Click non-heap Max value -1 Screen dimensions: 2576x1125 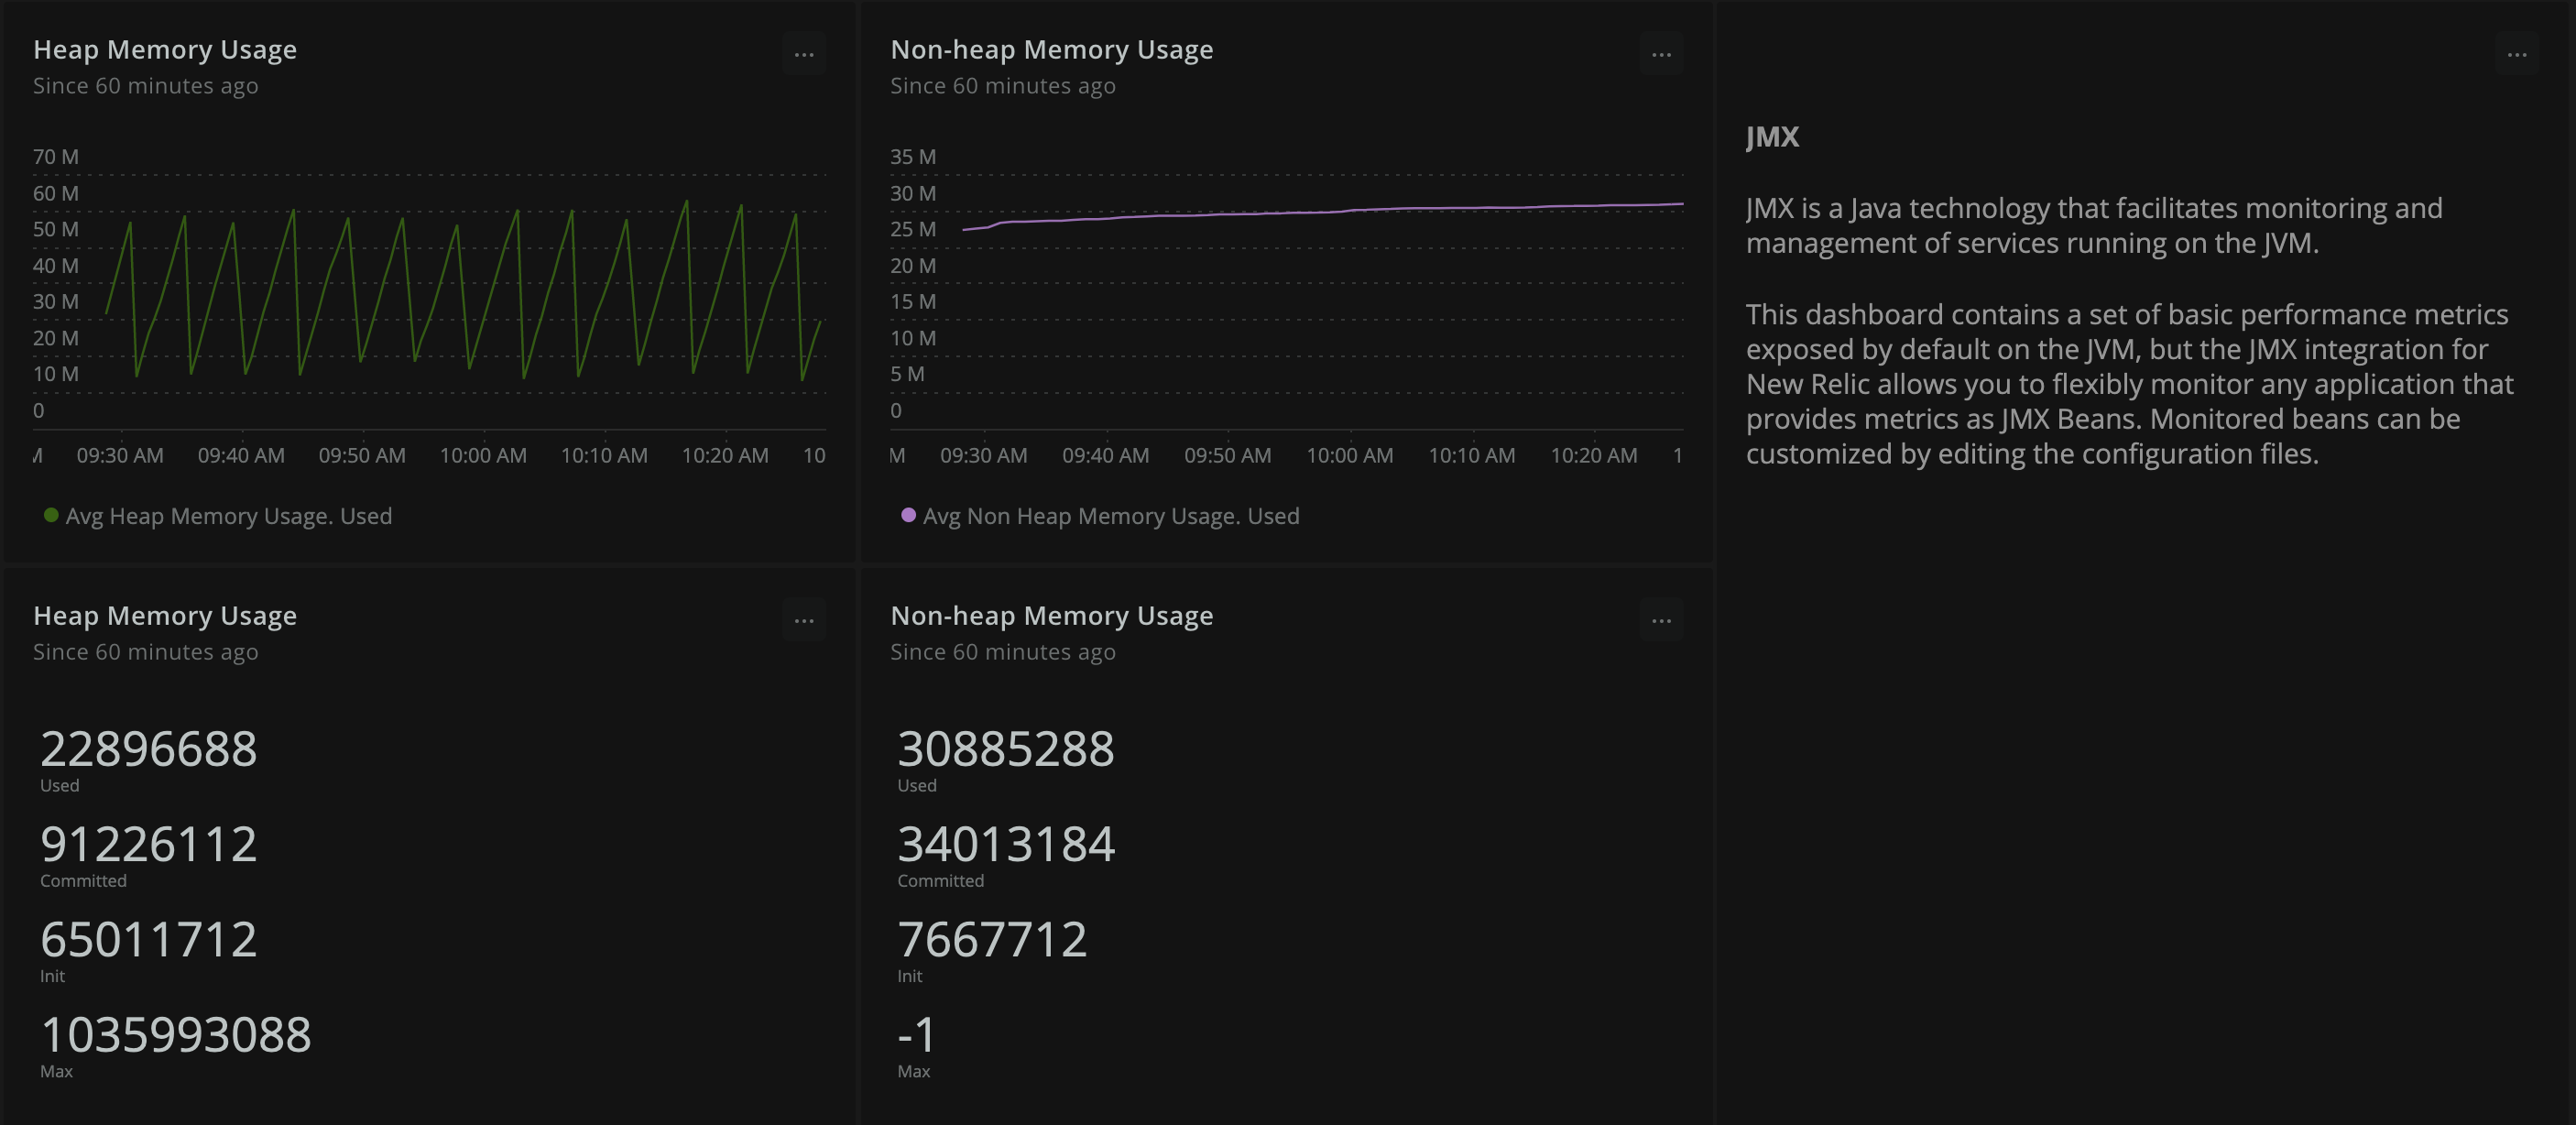point(916,1034)
